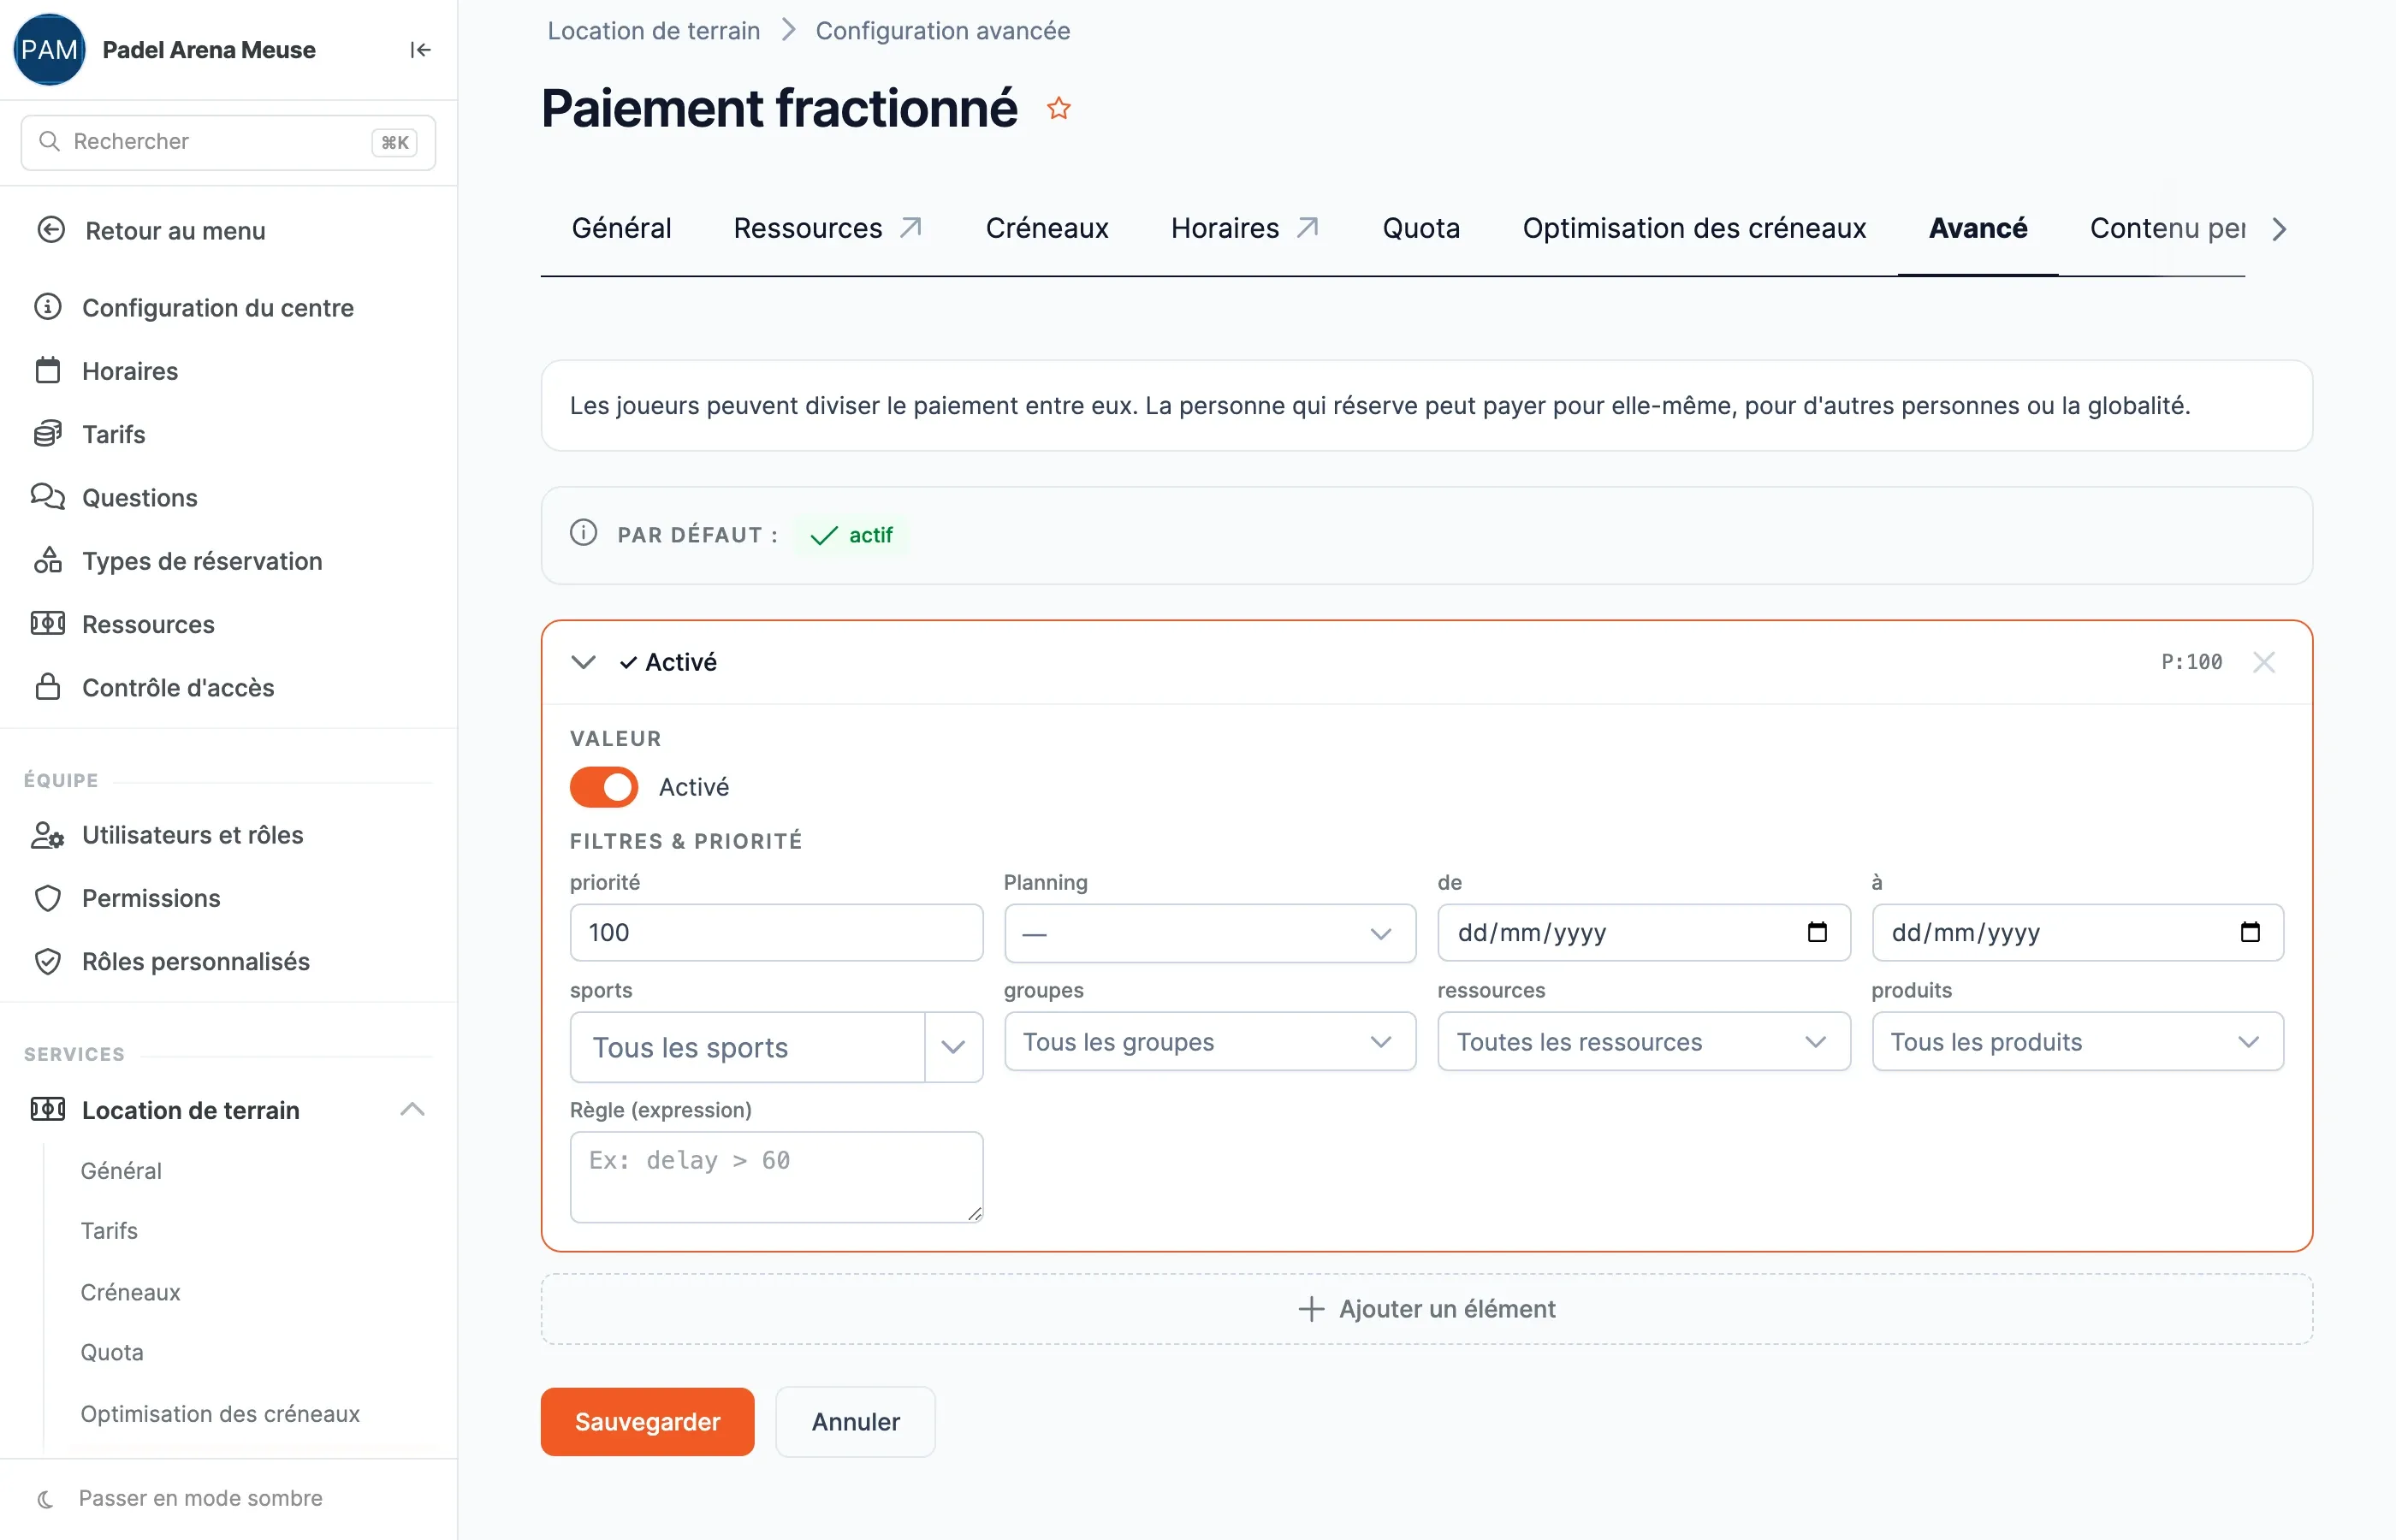Click the shapes icon of Types de réservation
Image resolution: width=2396 pixels, height=1540 pixels.
pyautogui.click(x=48, y=560)
